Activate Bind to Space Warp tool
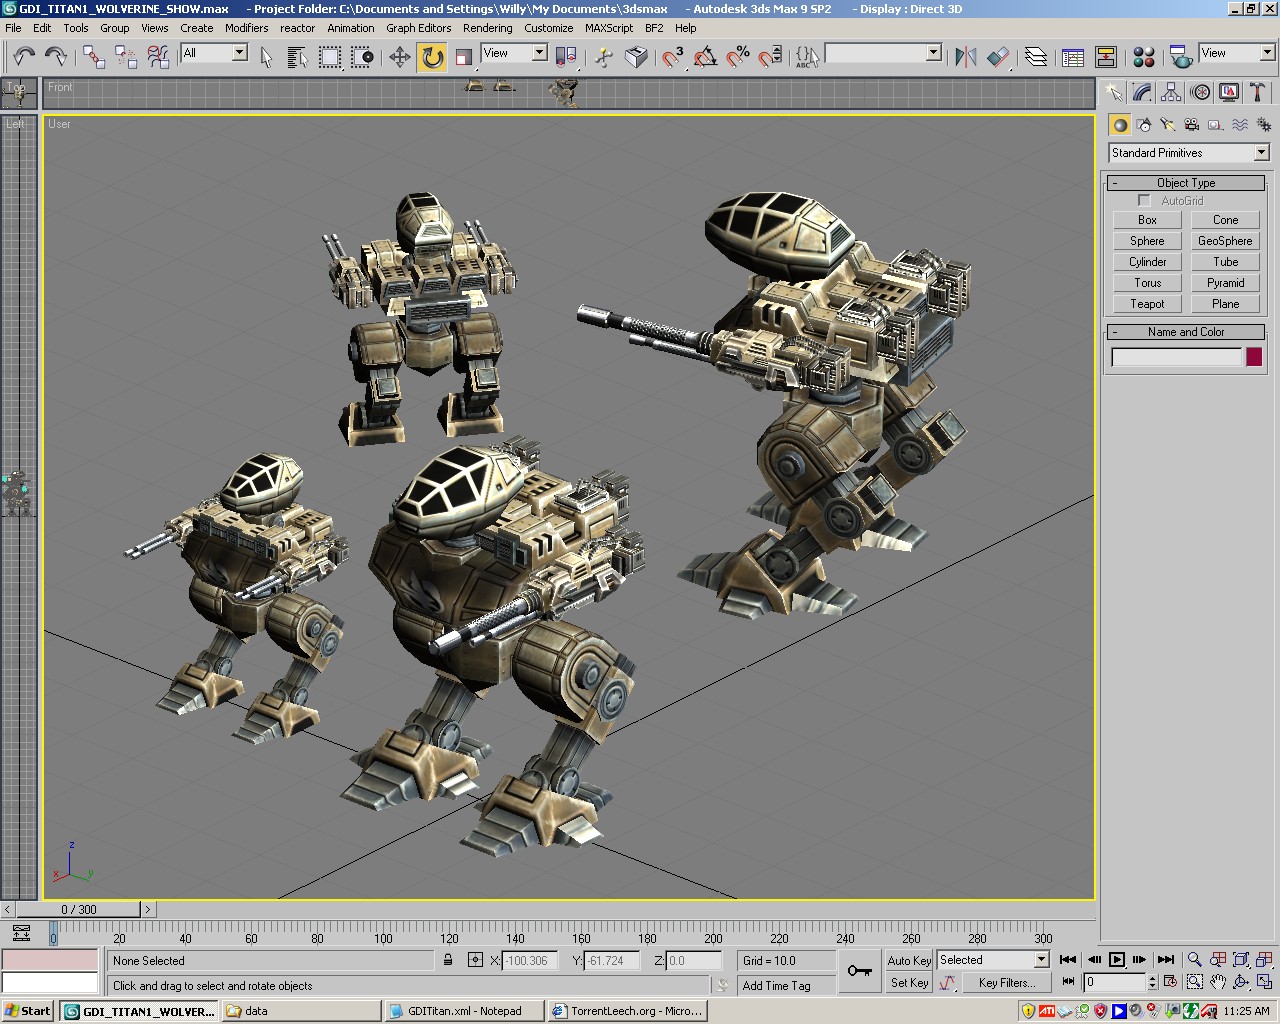1280x1024 pixels. tap(158, 56)
